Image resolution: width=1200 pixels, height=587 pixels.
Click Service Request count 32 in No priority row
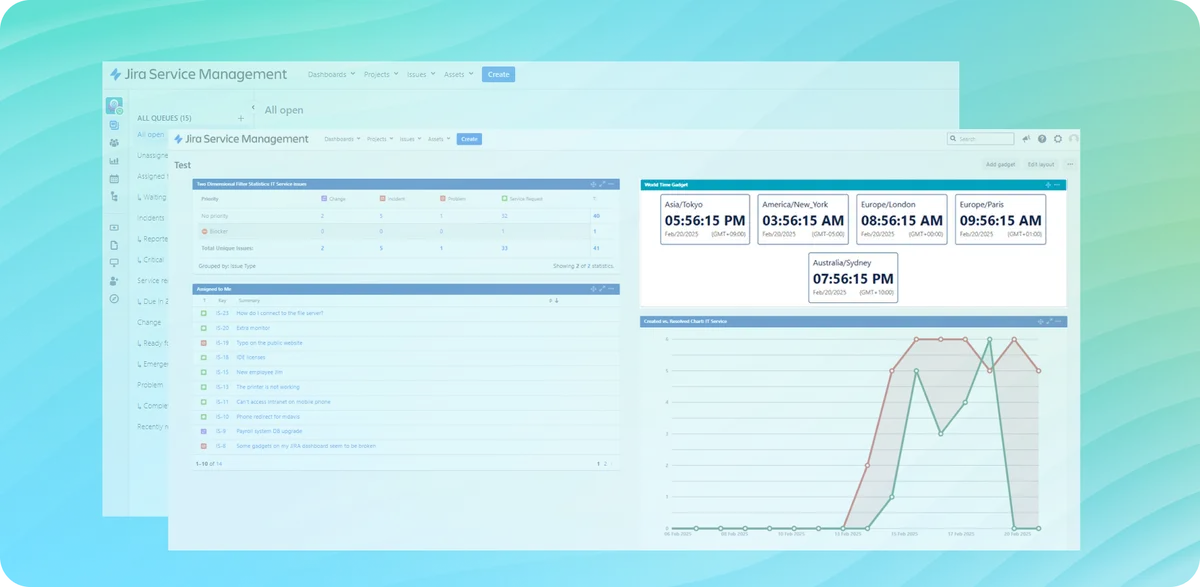point(504,216)
